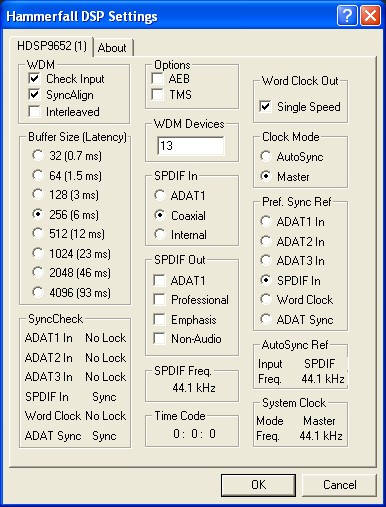Set Clock Mode to AutoSync

click(266, 156)
